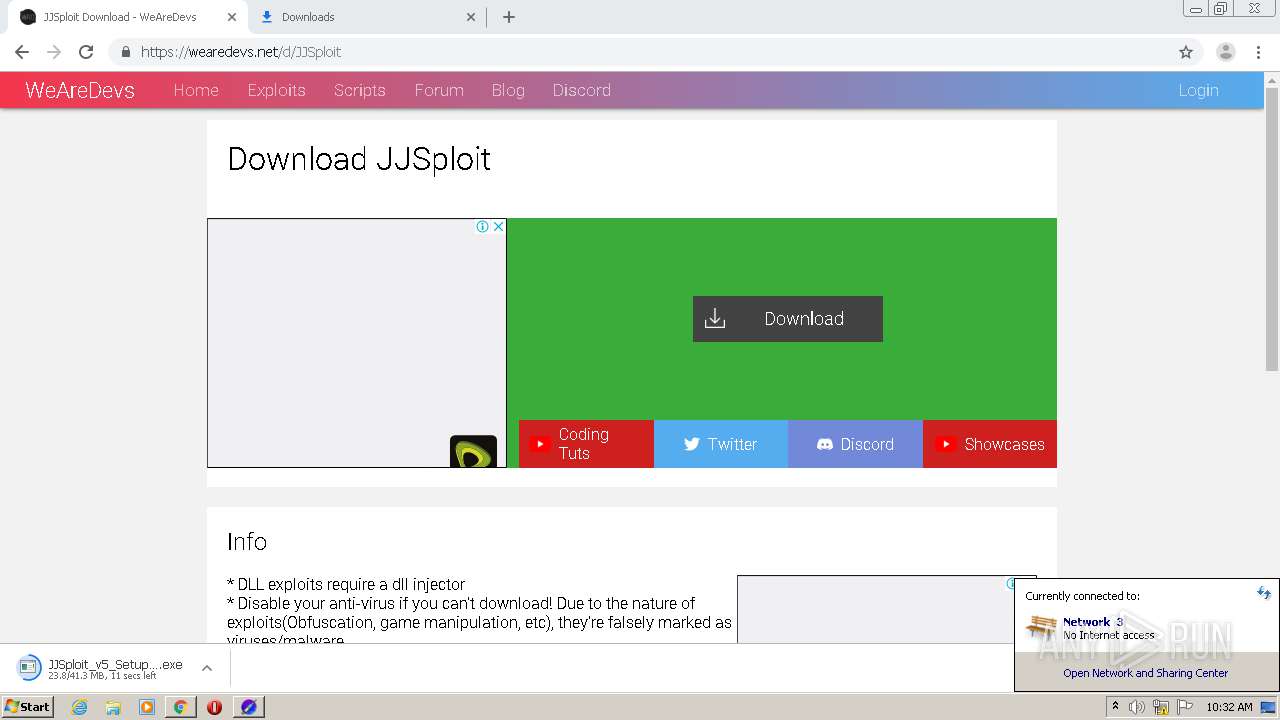Open the Chrome three-dot menu
Screen dimensions: 1280x720
1258,52
